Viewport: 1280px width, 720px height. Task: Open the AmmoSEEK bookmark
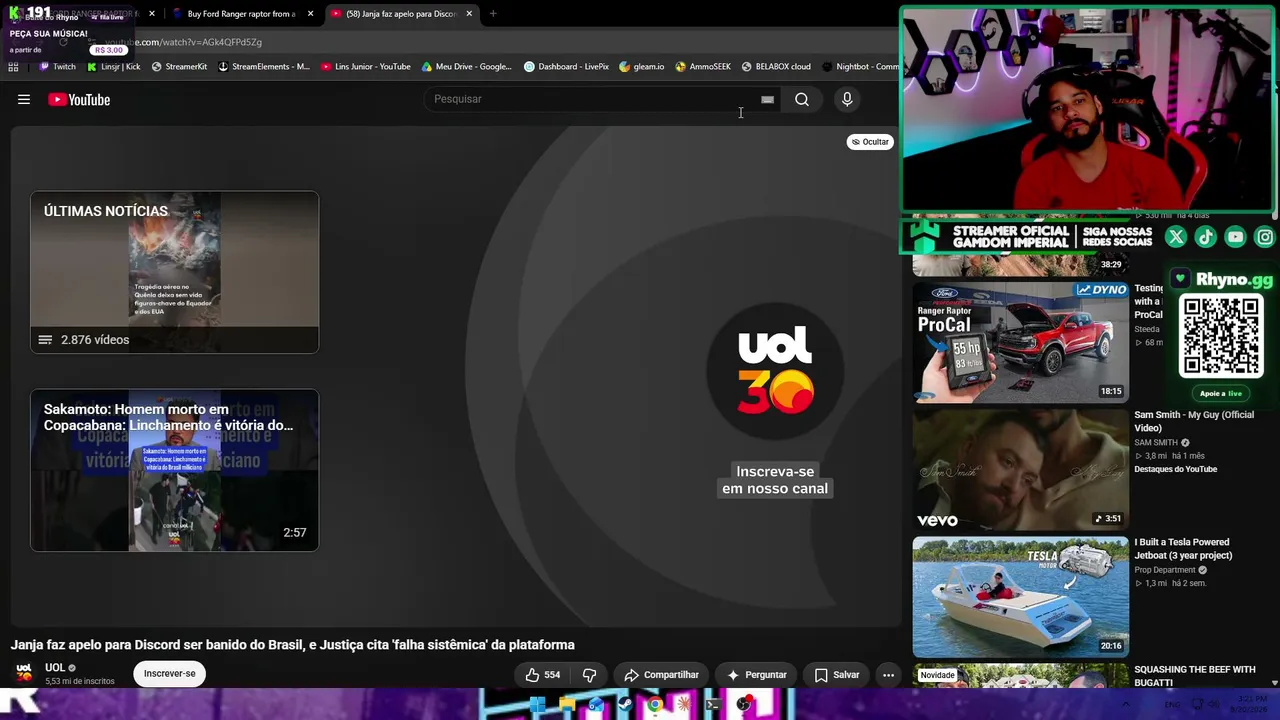coord(703,67)
